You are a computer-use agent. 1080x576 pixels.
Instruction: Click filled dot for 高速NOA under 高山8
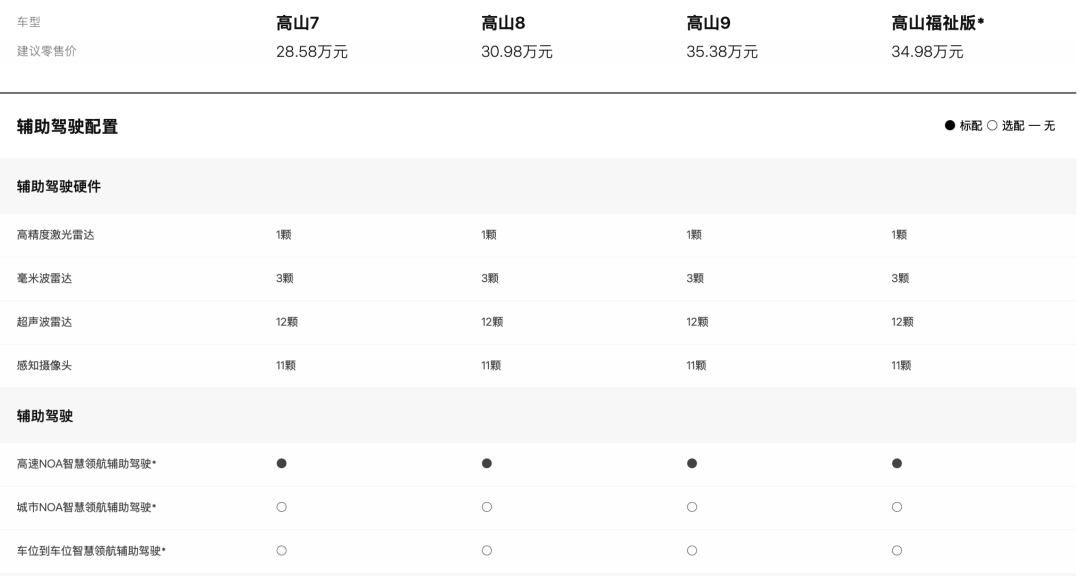pos(487,464)
